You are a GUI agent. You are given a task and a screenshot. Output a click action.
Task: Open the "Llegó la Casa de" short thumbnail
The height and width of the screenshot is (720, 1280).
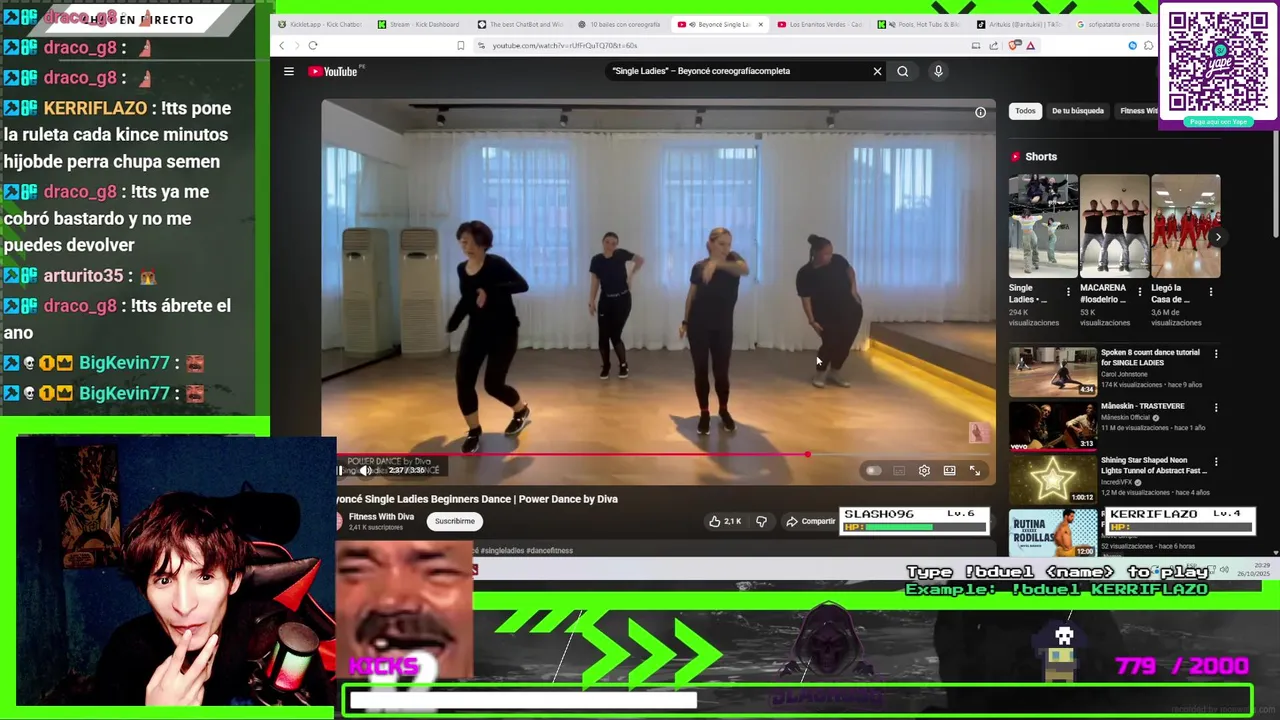1186,226
